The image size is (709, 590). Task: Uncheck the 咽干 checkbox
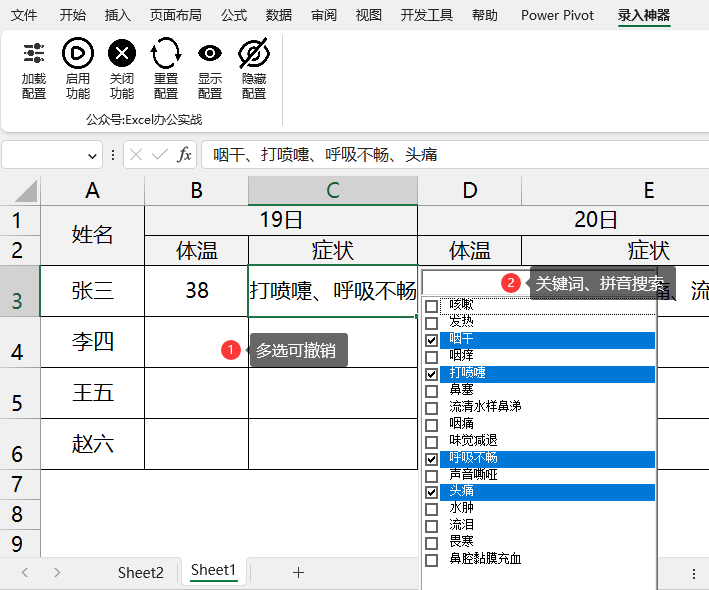pos(432,340)
